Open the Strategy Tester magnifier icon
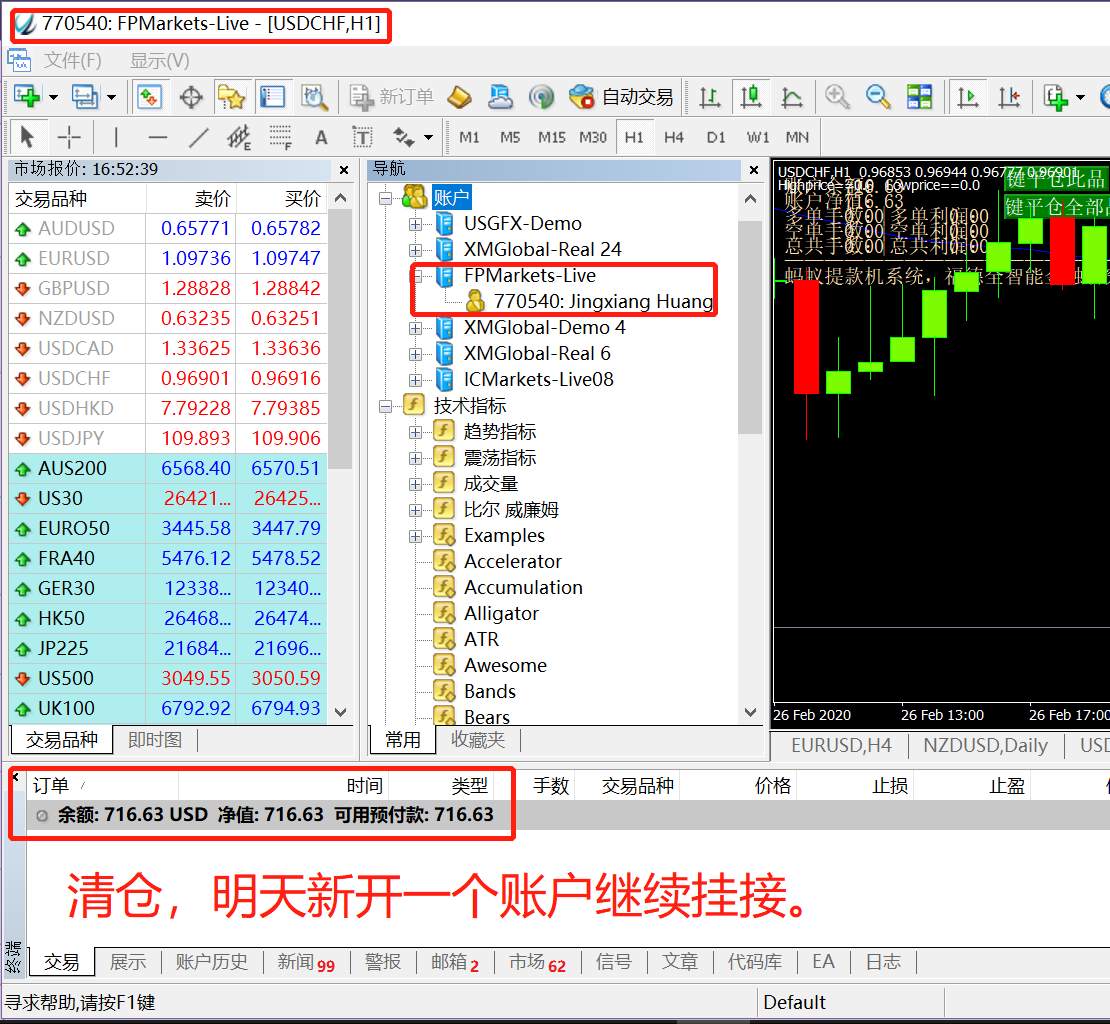This screenshot has height=1024, width=1110. pos(314,96)
